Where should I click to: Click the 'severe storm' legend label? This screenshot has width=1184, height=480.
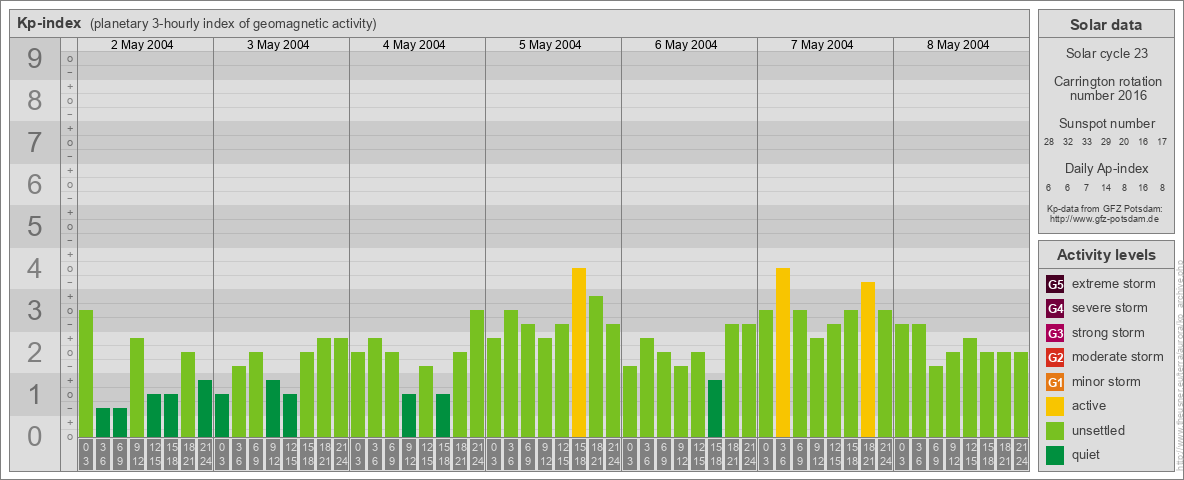point(1110,308)
